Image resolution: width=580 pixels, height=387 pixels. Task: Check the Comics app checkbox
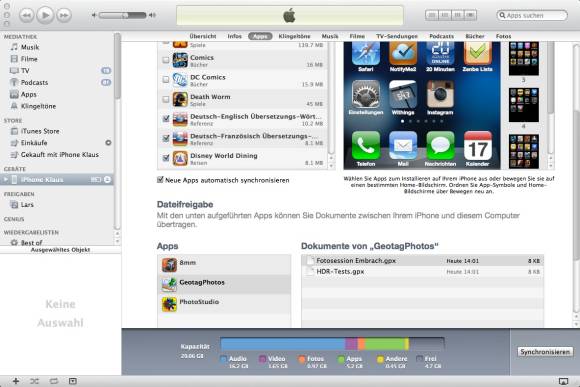[166, 60]
